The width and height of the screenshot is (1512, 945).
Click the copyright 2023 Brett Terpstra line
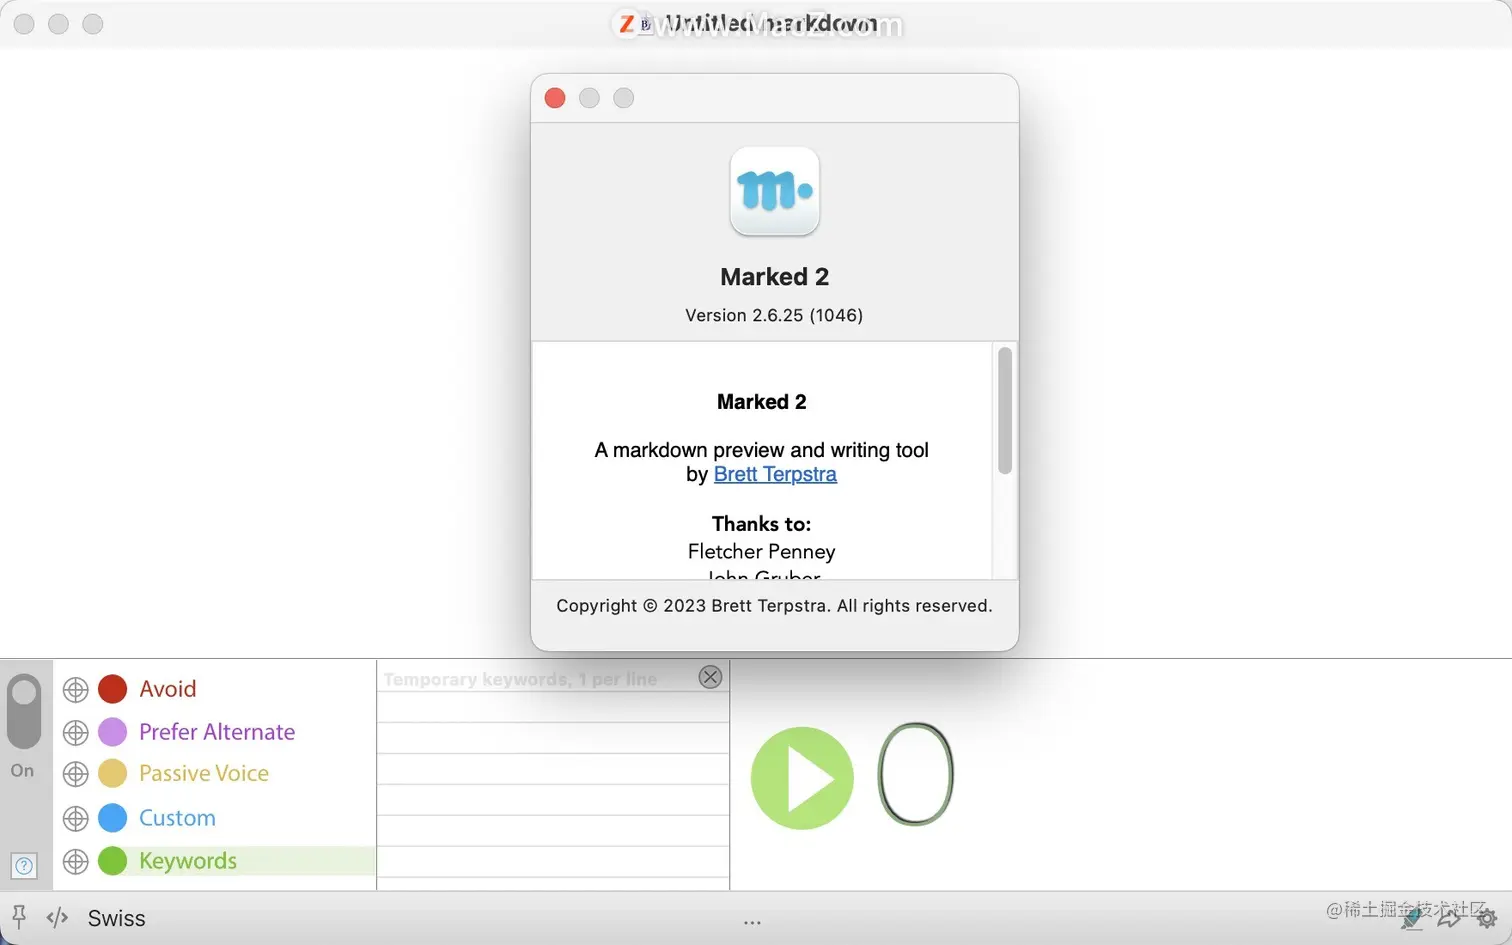tap(774, 606)
